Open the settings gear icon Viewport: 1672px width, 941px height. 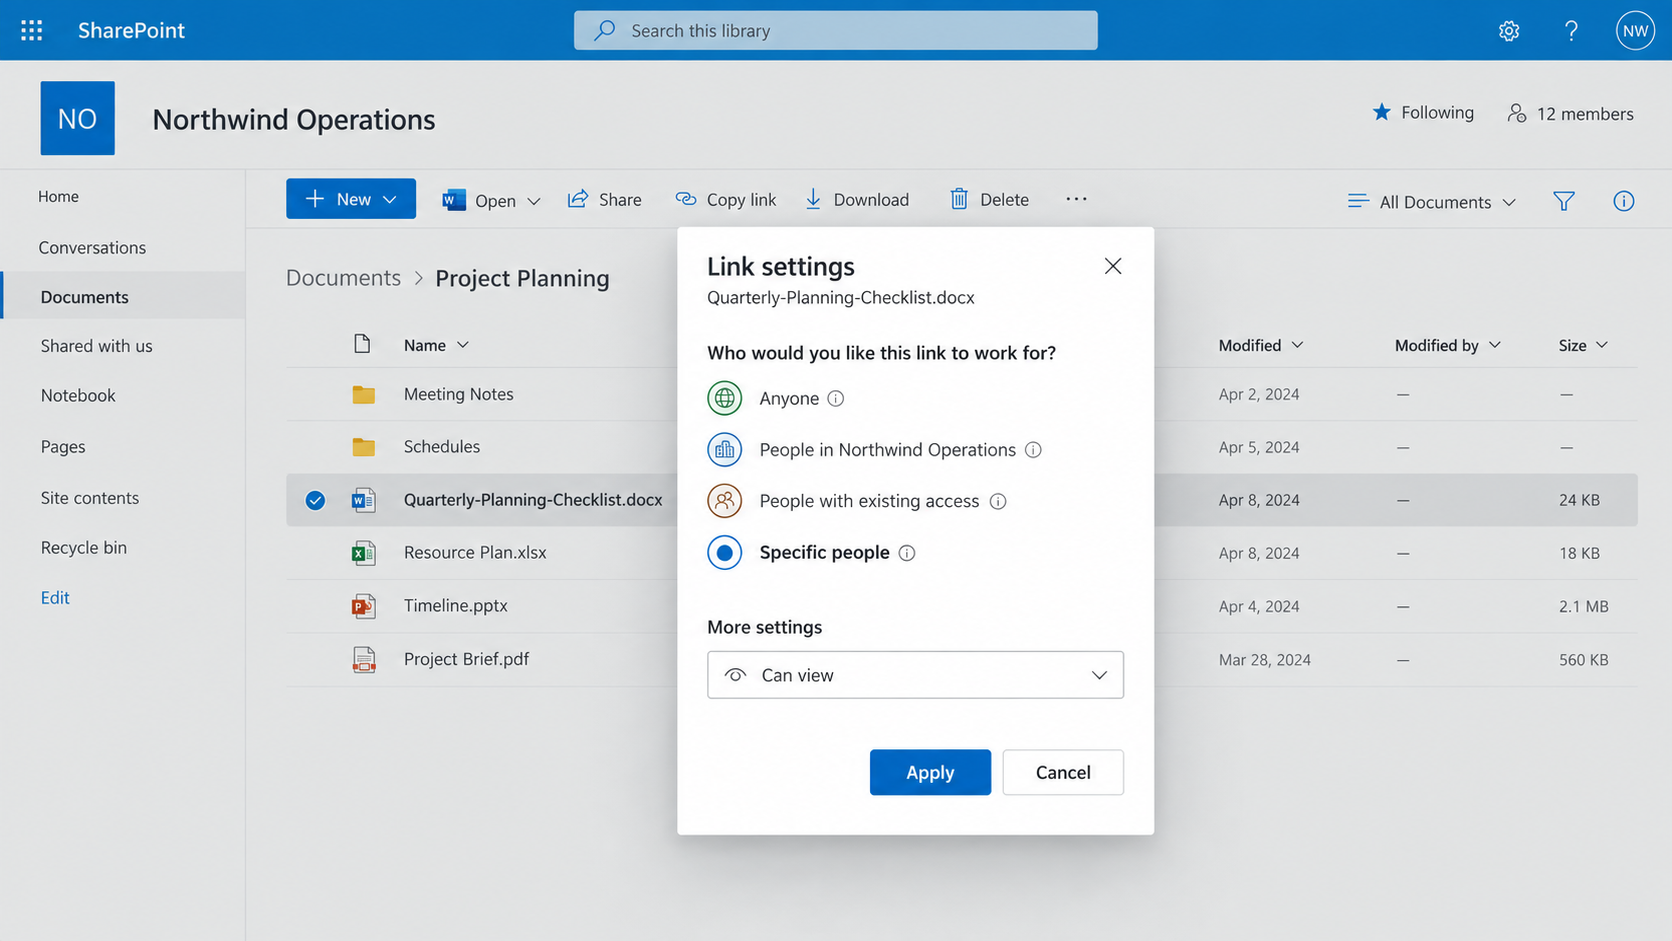(1509, 31)
